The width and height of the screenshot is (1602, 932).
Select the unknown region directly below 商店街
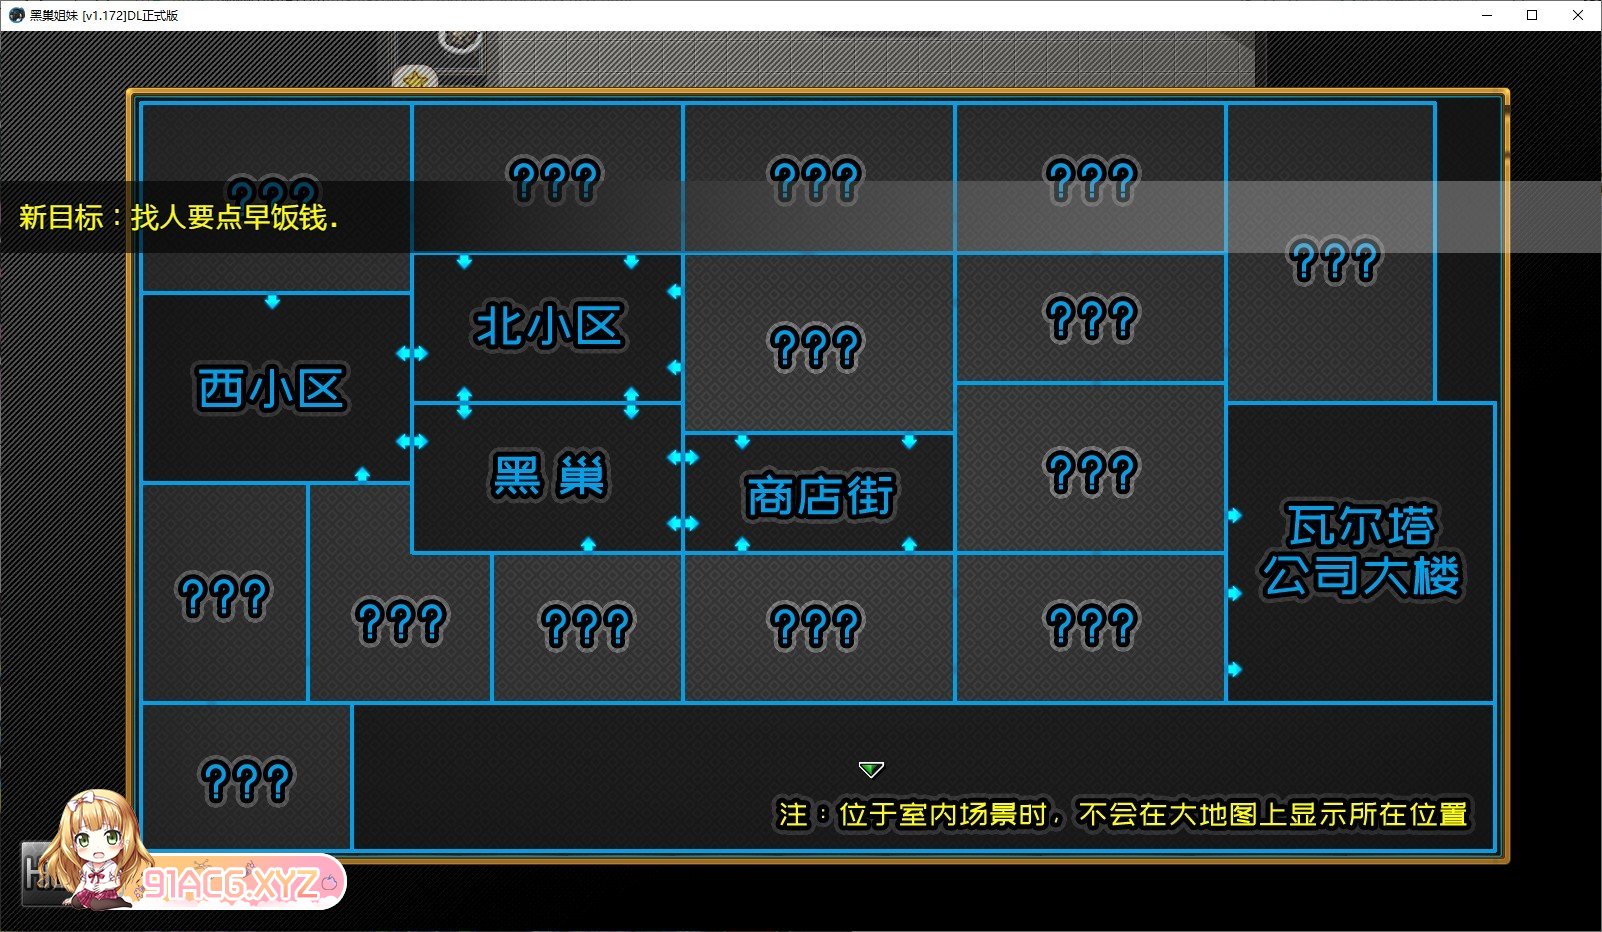click(x=816, y=627)
